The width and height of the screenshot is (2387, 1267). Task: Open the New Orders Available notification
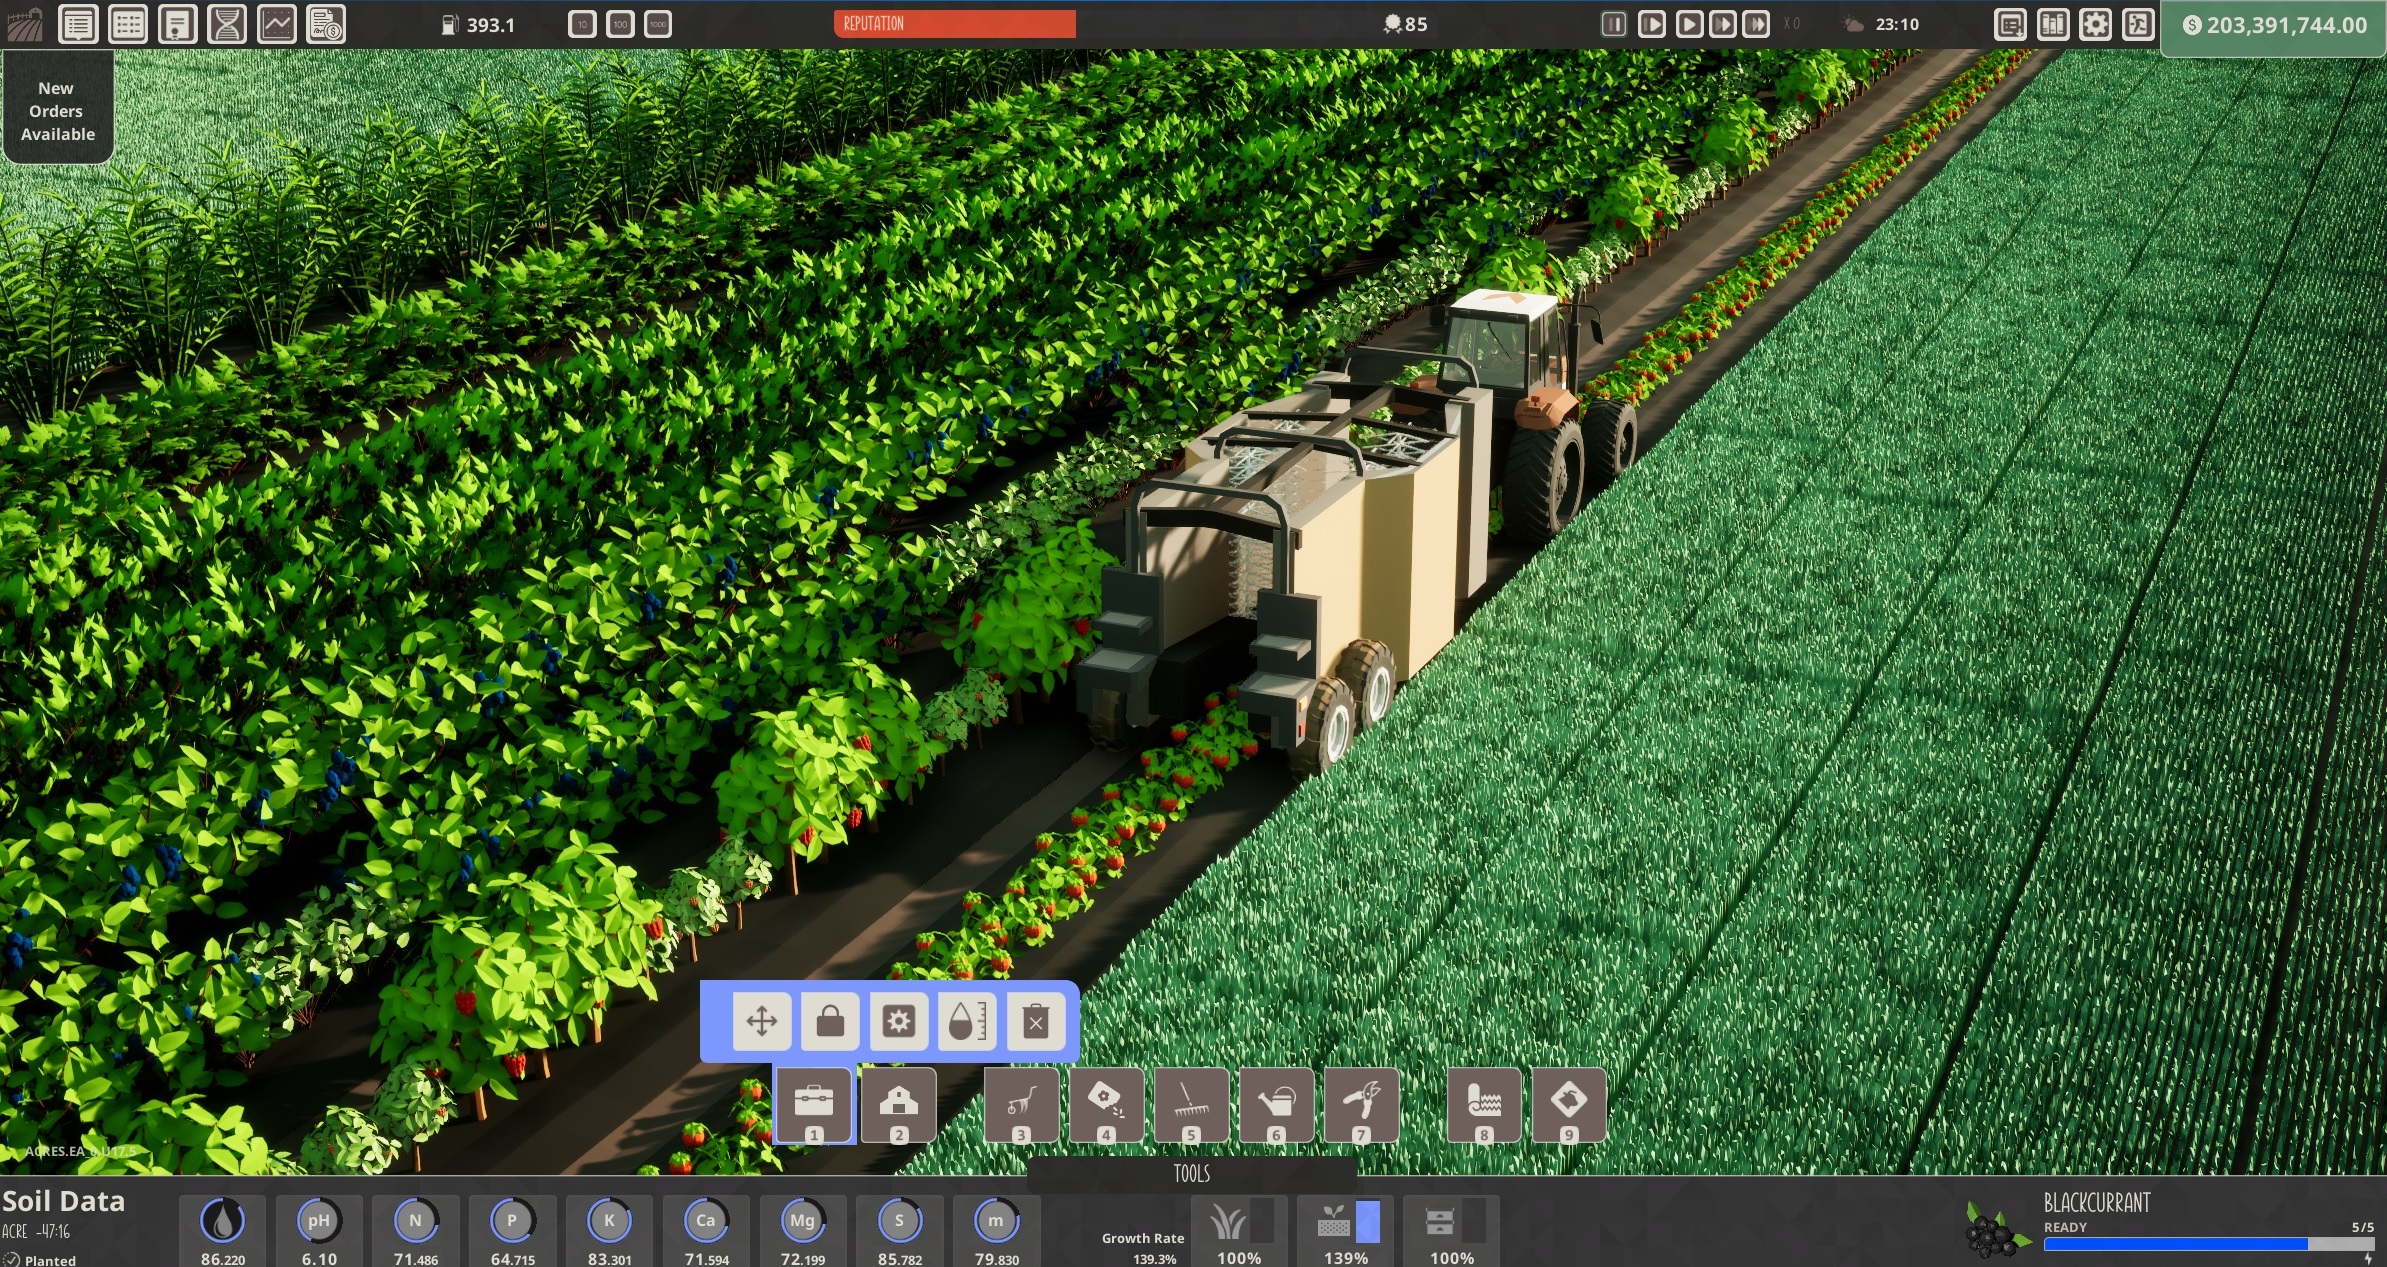pyautogui.click(x=57, y=110)
